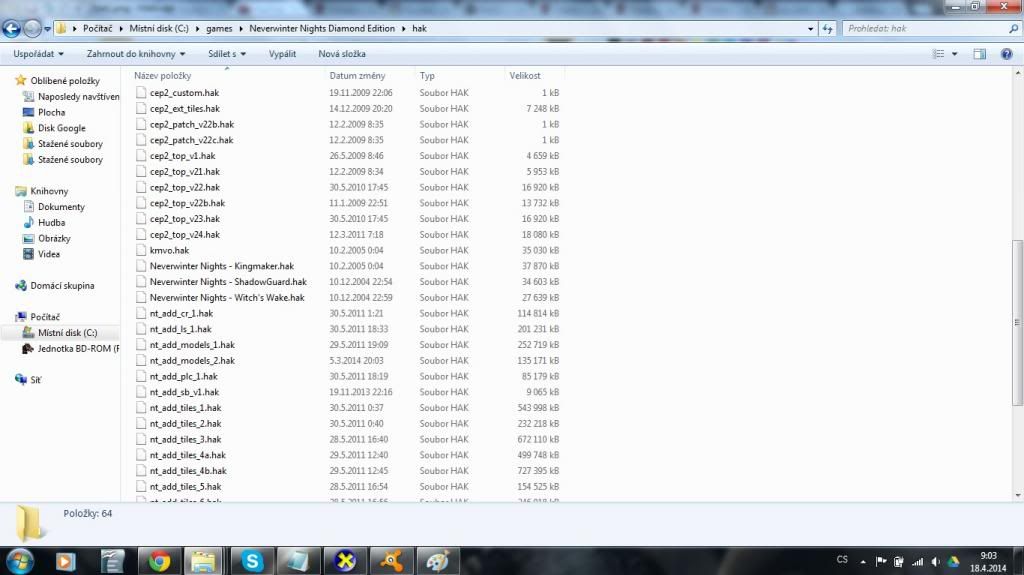
Task: Sort by Velikost column header
Action: pyautogui.click(x=524, y=76)
